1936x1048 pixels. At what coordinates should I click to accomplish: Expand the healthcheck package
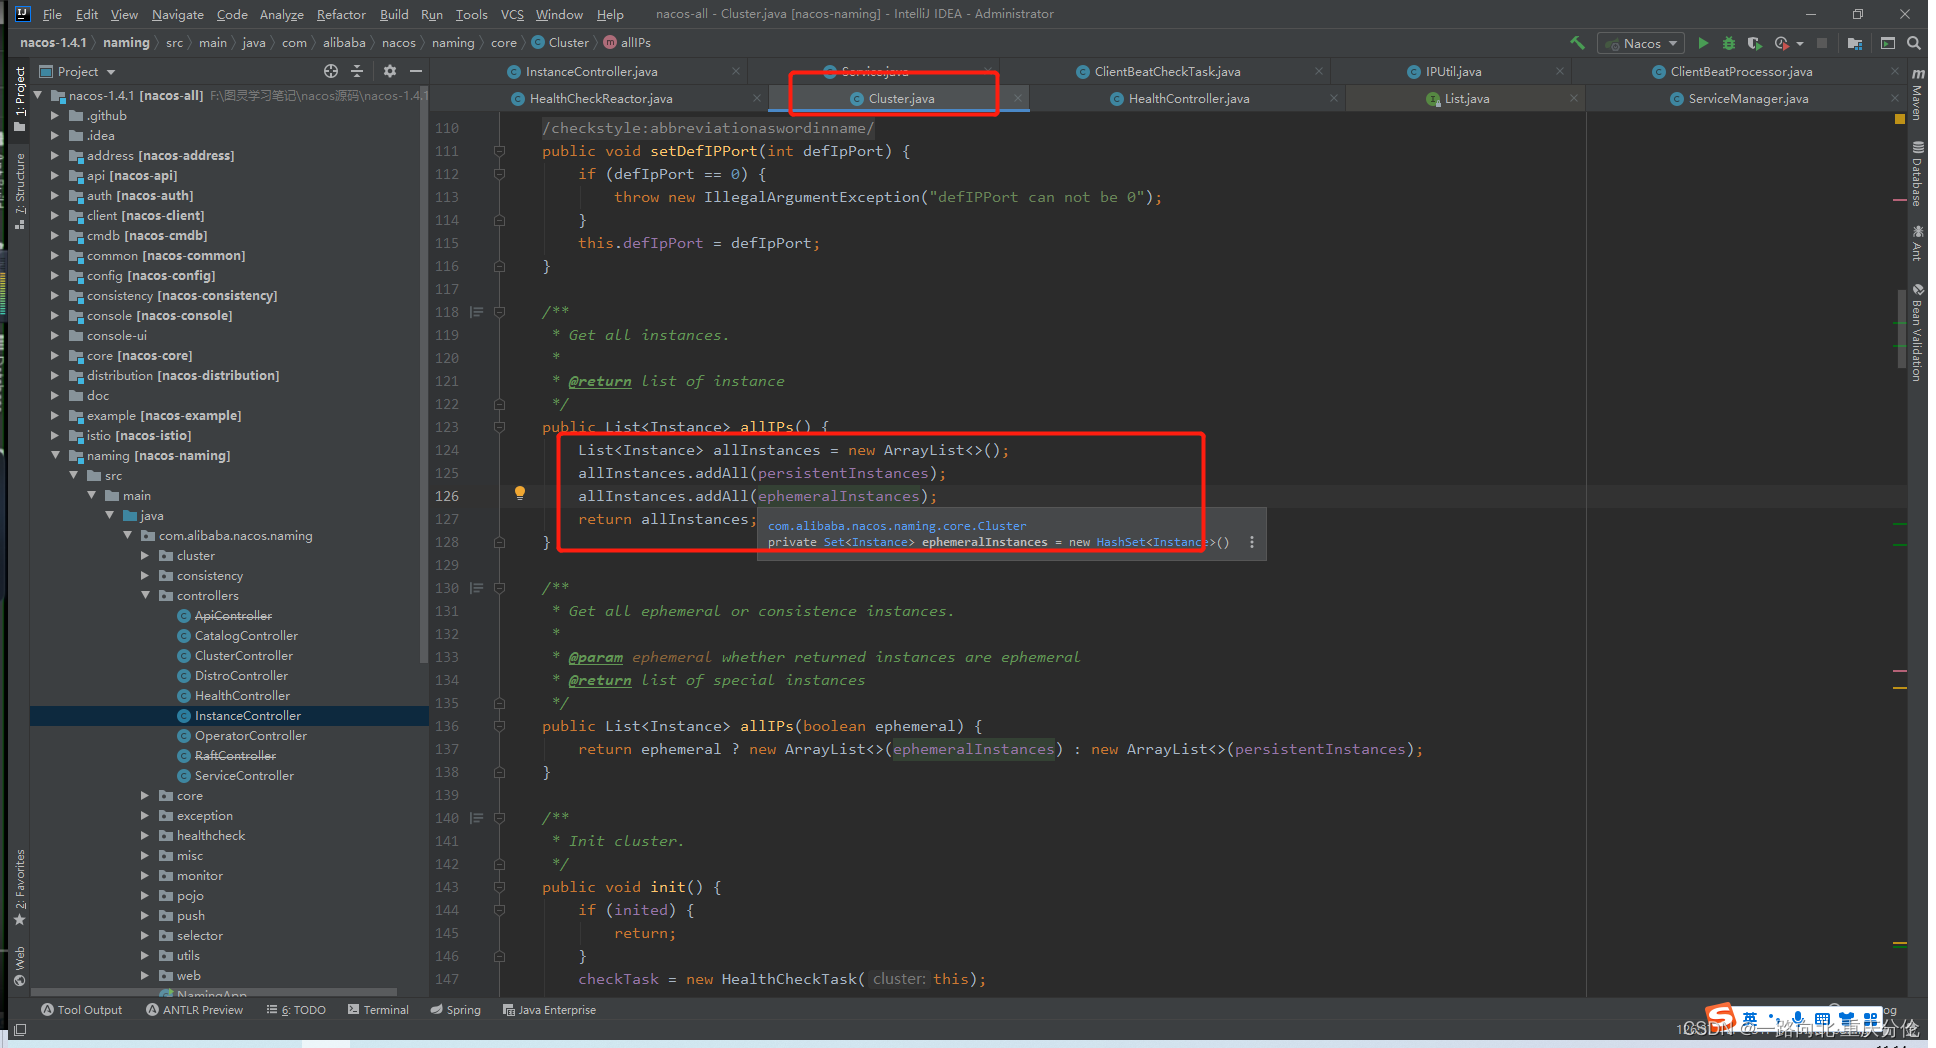[x=146, y=835]
